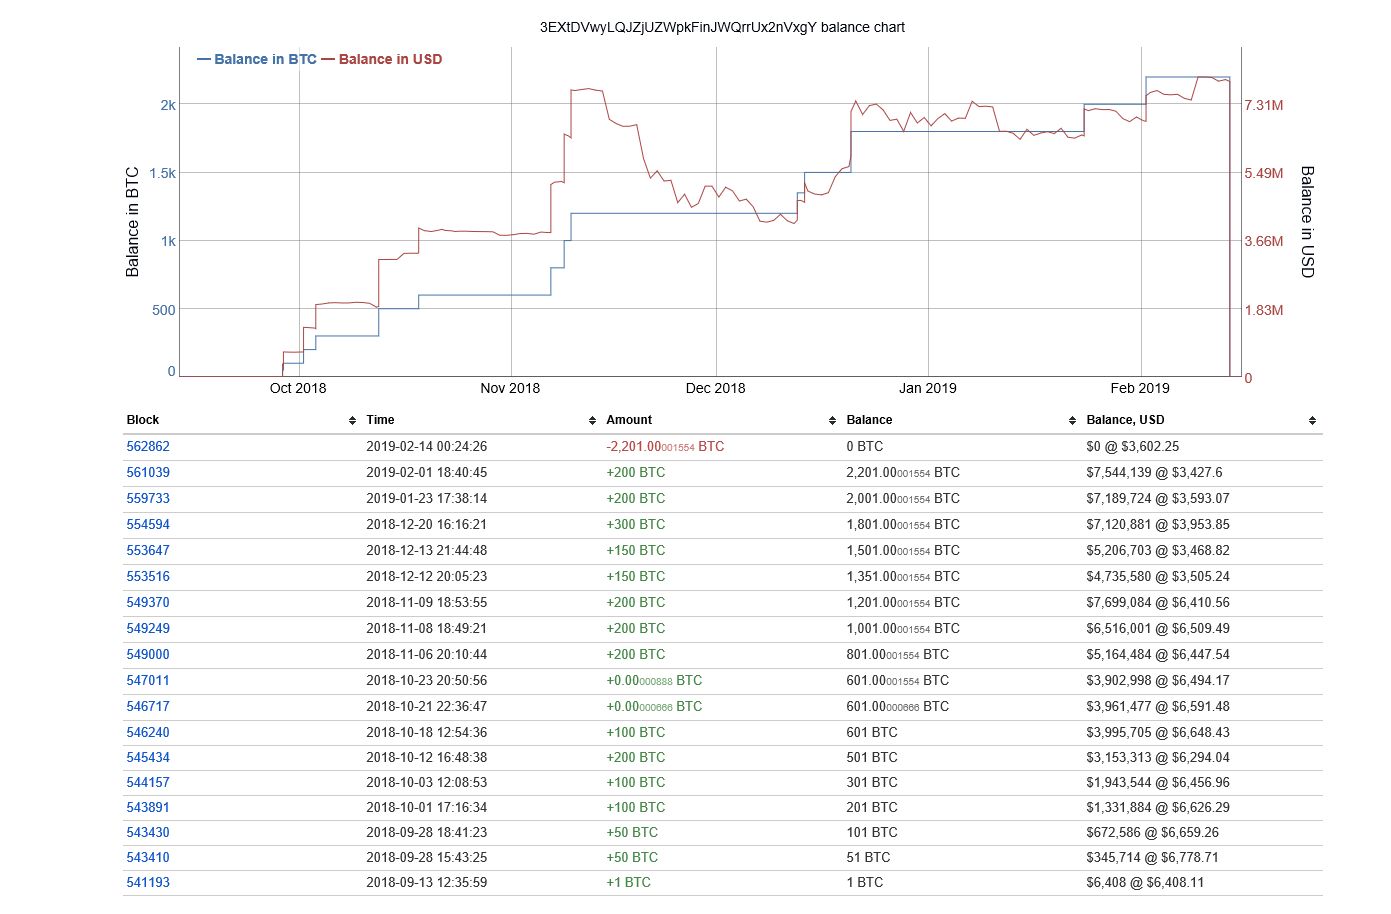Select the 601 BTC balance cell
Viewport: 1391px width, 914px height.
(x=872, y=732)
